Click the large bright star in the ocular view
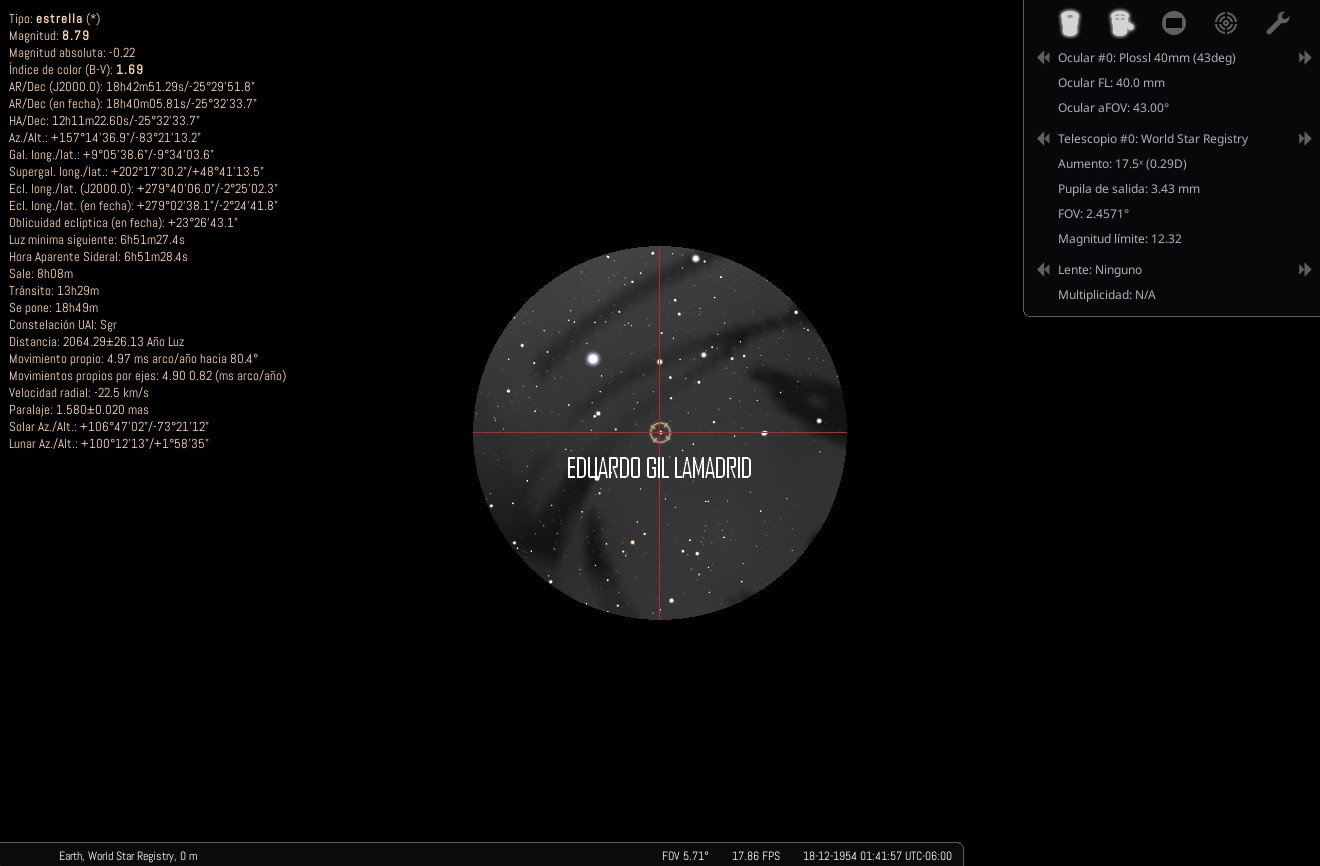Viewport: 1320px width, 866px height. click(x=593, y=358)
